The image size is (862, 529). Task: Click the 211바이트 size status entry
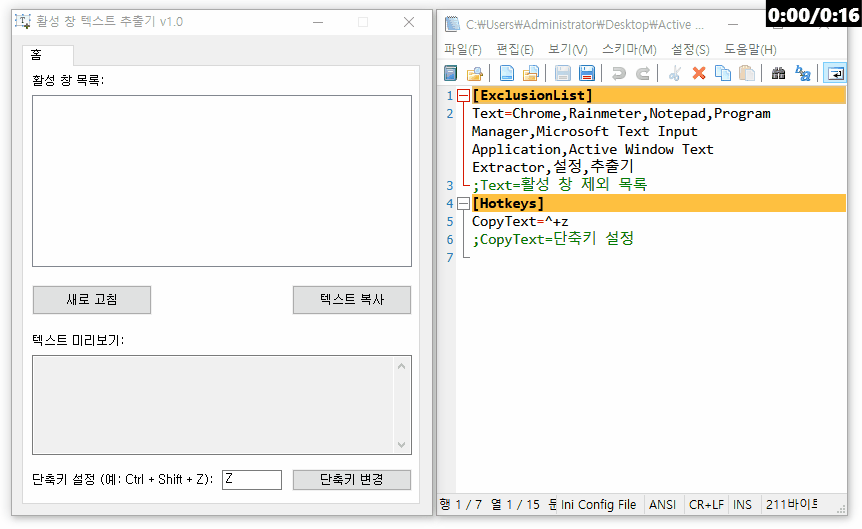point(792,505)
